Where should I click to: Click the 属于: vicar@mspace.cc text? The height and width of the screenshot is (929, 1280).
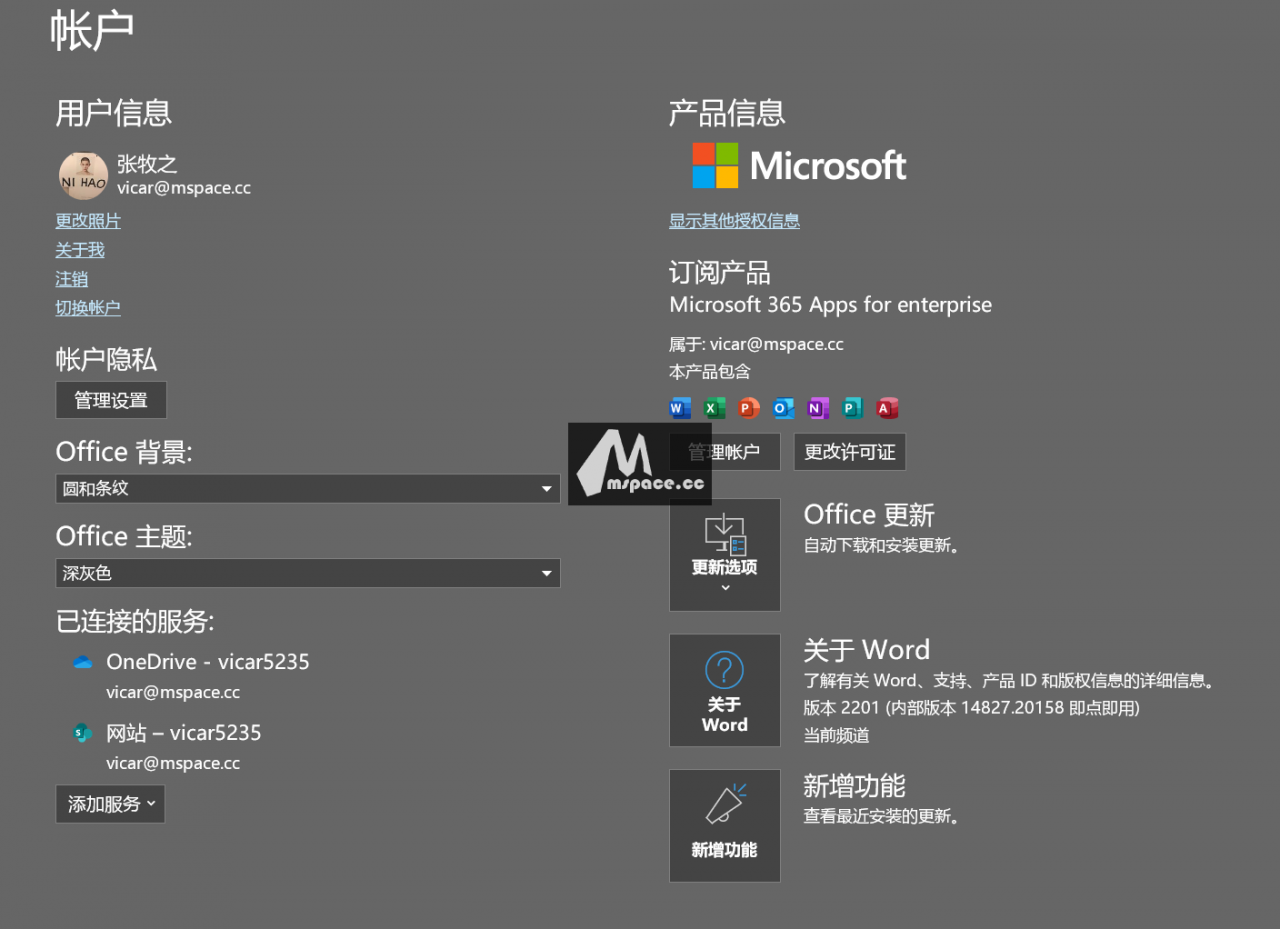(x=756, y=344)
